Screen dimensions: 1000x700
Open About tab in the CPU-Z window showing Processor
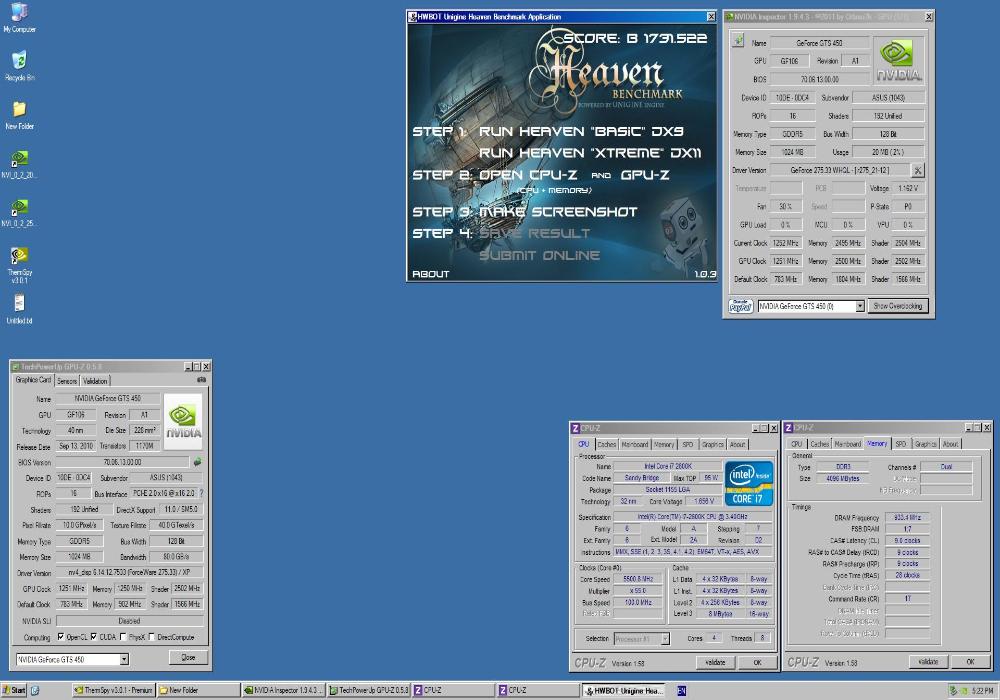[x=737, y=444]
